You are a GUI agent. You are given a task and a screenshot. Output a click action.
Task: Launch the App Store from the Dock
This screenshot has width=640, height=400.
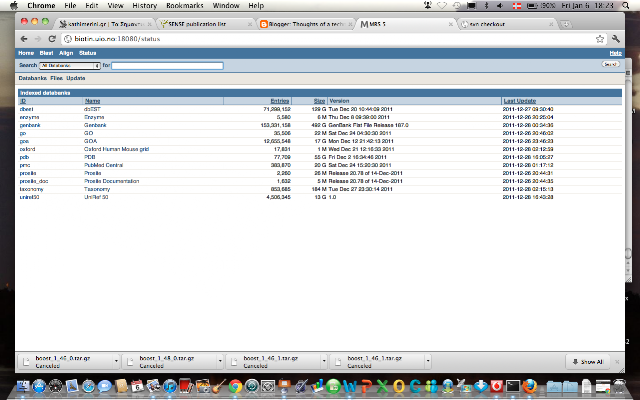[x=40, y=386]
